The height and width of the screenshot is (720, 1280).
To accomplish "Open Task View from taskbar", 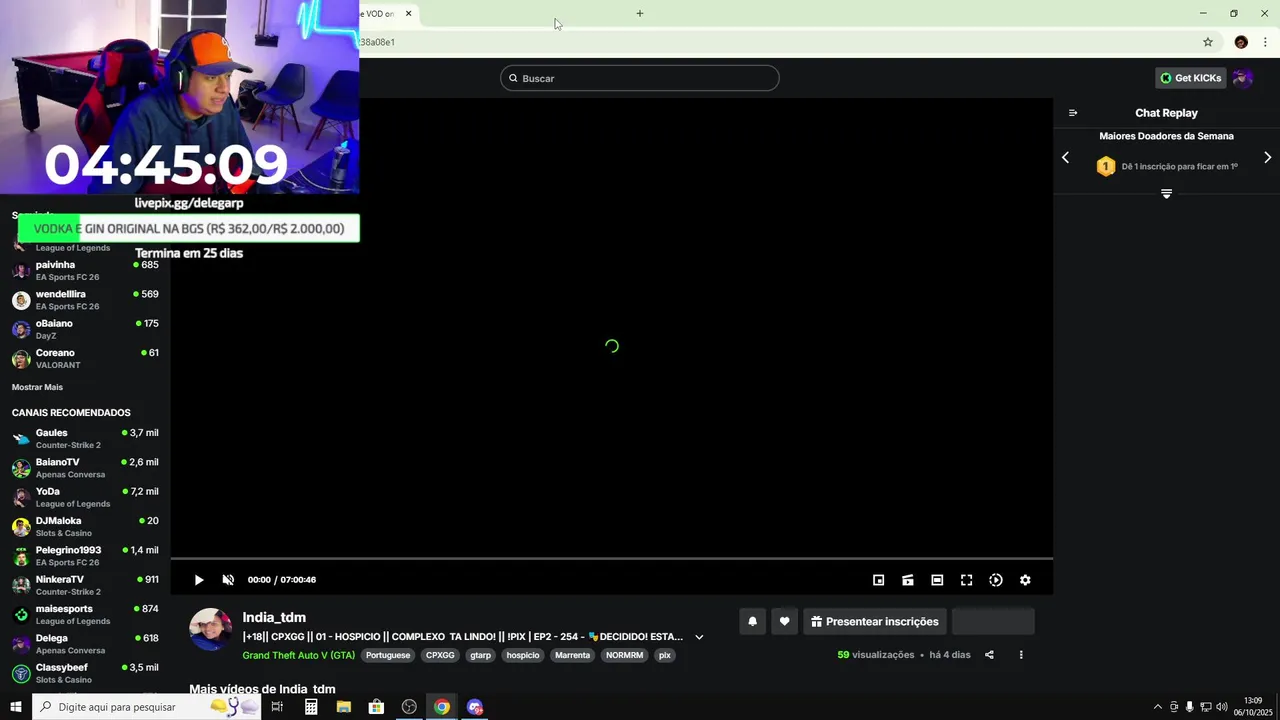I will [277, 707].
